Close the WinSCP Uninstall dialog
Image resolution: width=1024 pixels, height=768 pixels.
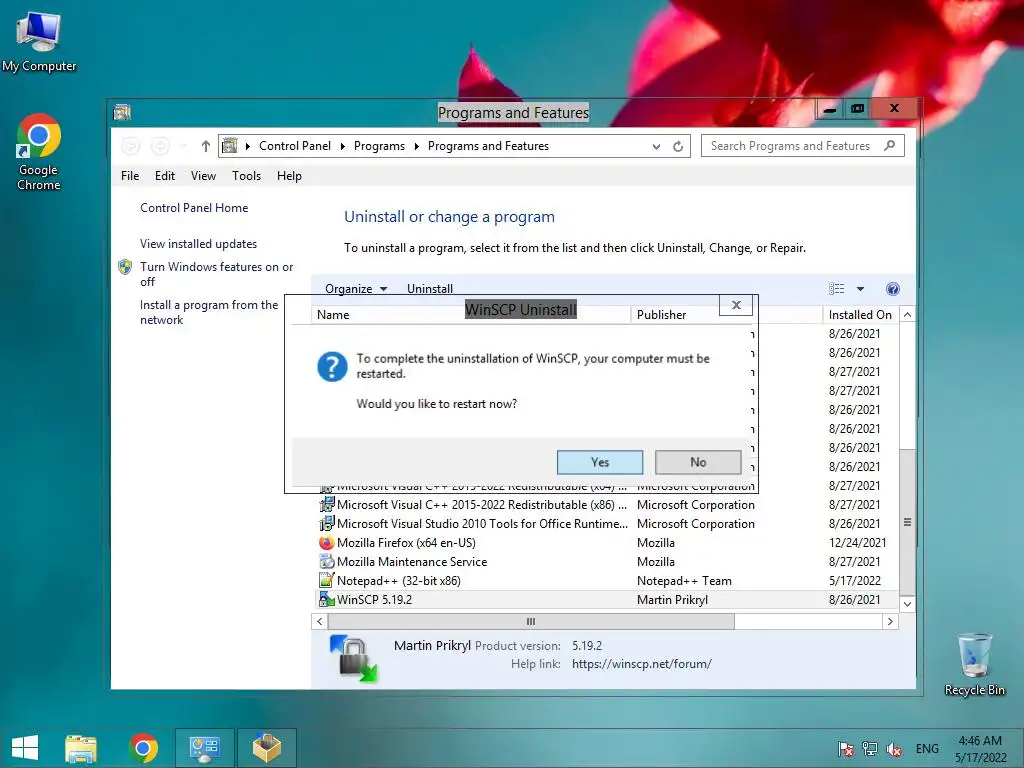tap(736, 305)
